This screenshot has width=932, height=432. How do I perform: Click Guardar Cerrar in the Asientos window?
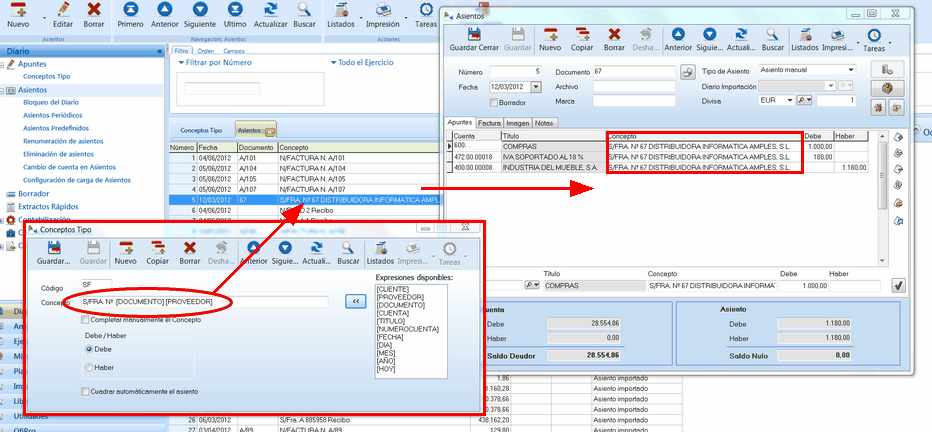[x=475, y=38]
